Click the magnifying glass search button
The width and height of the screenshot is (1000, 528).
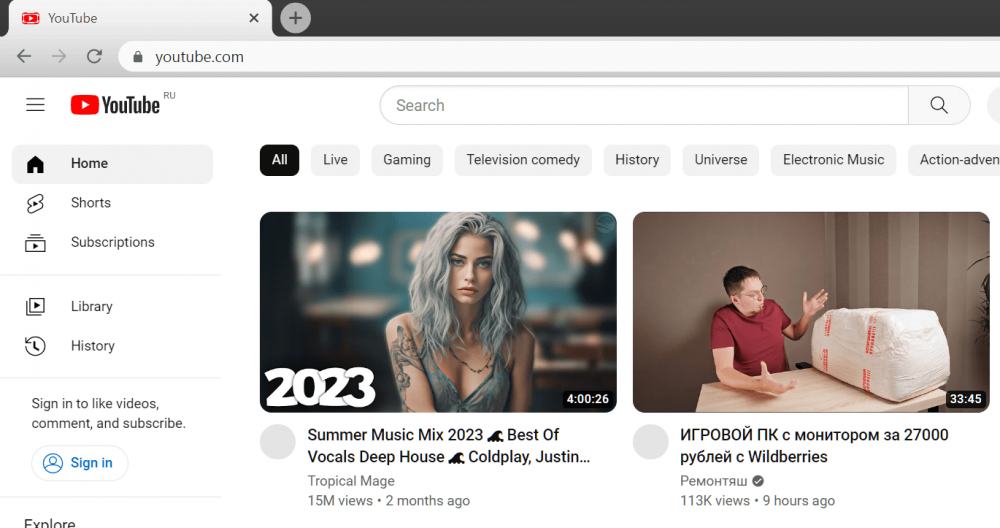point(939,105)
